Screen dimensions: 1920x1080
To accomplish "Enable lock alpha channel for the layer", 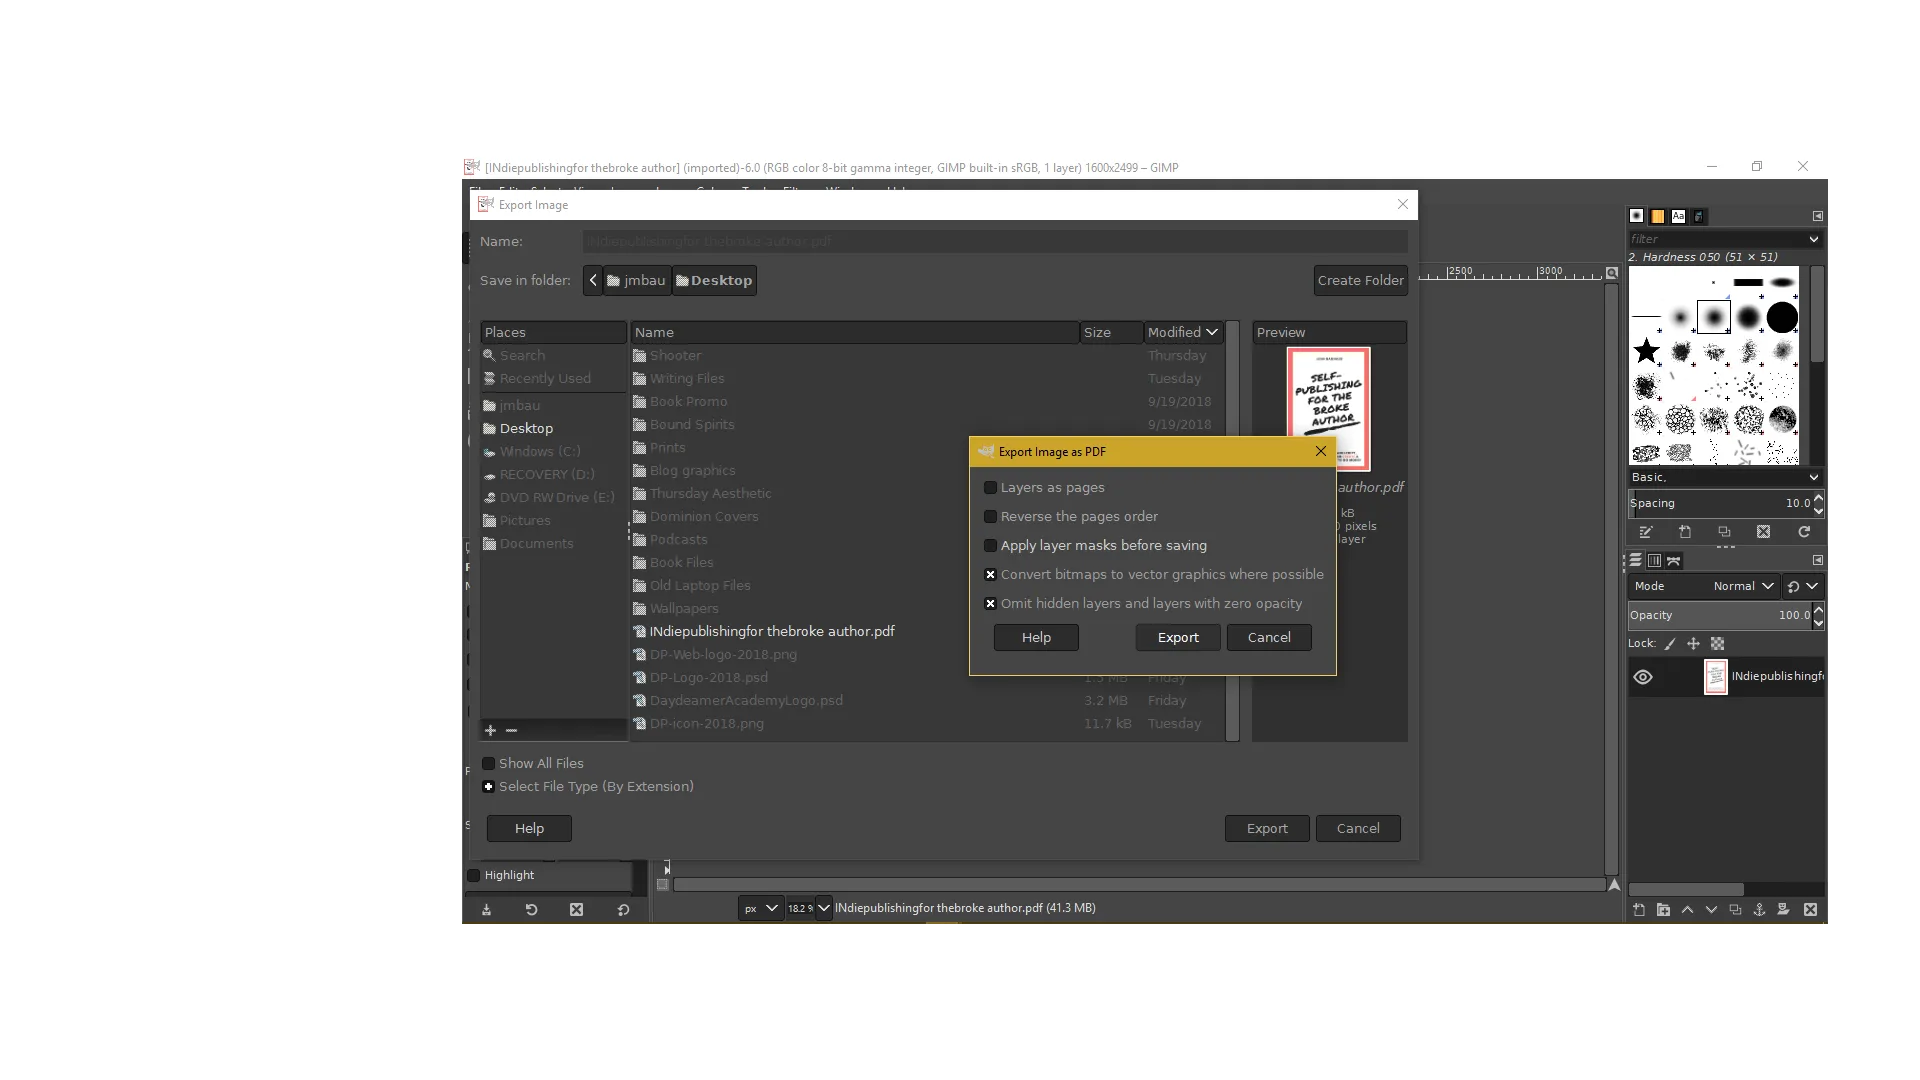I will 1718,644.
